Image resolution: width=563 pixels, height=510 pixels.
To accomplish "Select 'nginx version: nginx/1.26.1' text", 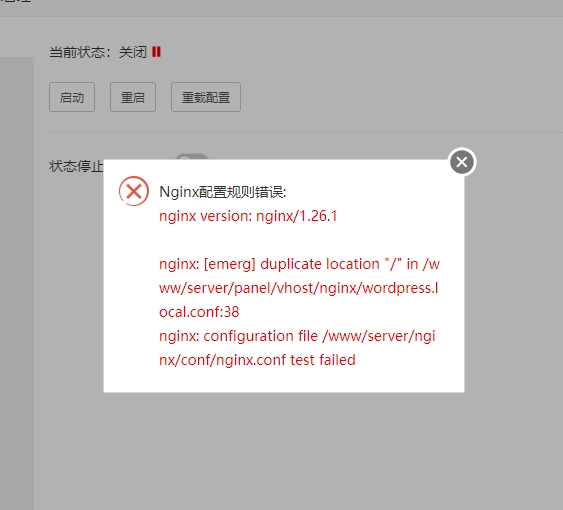I will [248, 216].
